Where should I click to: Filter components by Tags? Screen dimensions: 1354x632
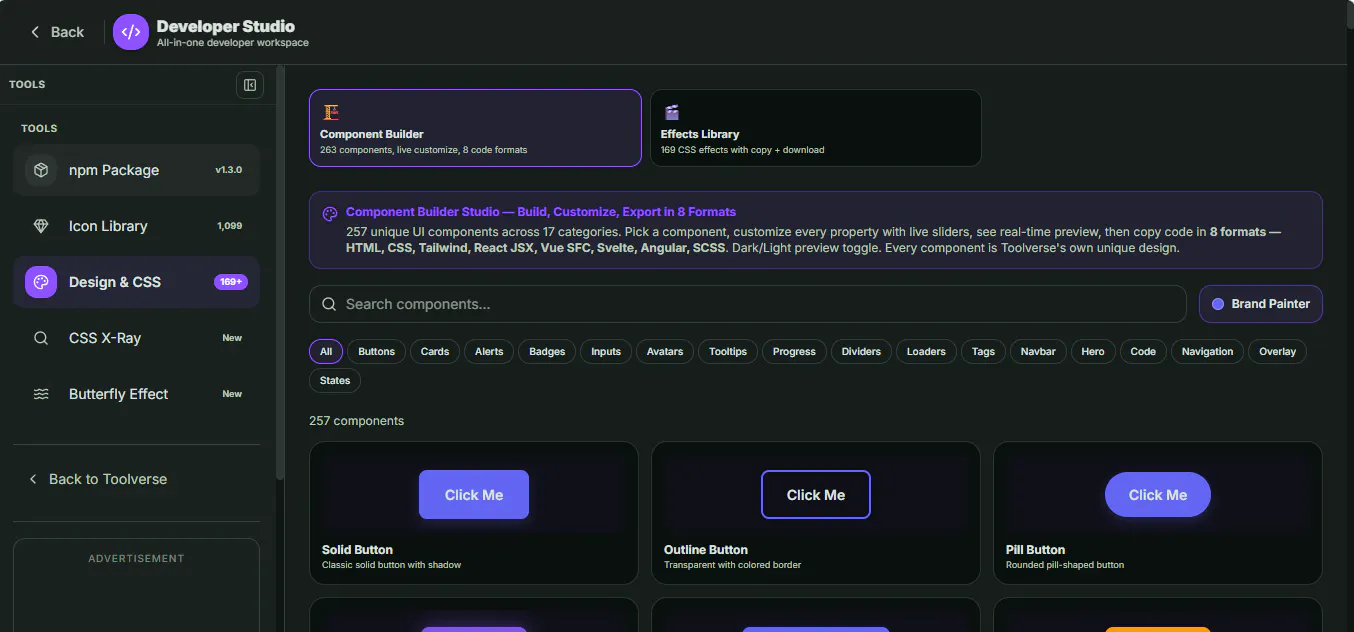(x=983, y=352)
